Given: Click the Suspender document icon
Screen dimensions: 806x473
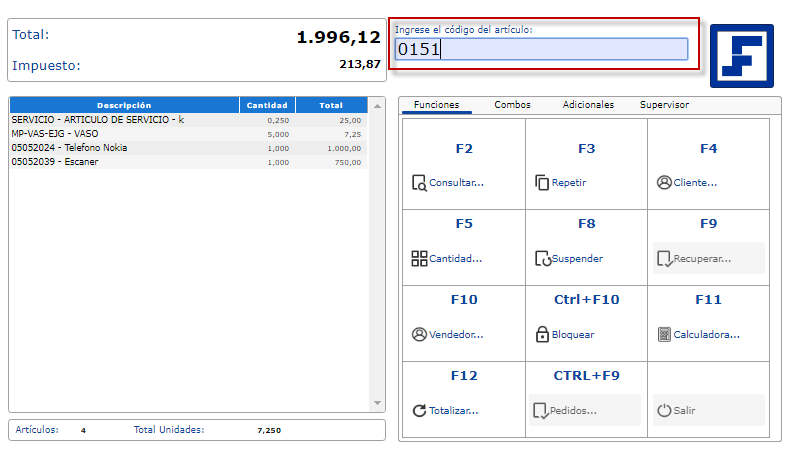Looking at the screenshot, I should (542, 259).
